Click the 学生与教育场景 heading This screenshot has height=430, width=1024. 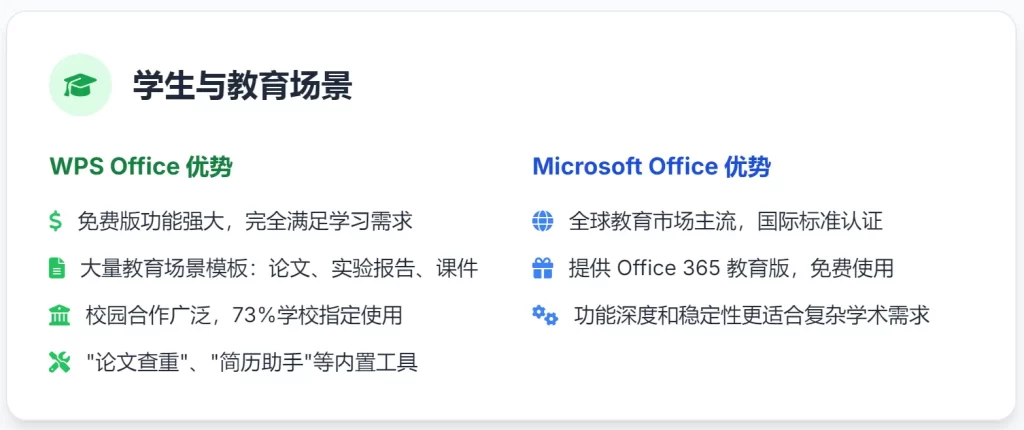[x=243, y=87]
